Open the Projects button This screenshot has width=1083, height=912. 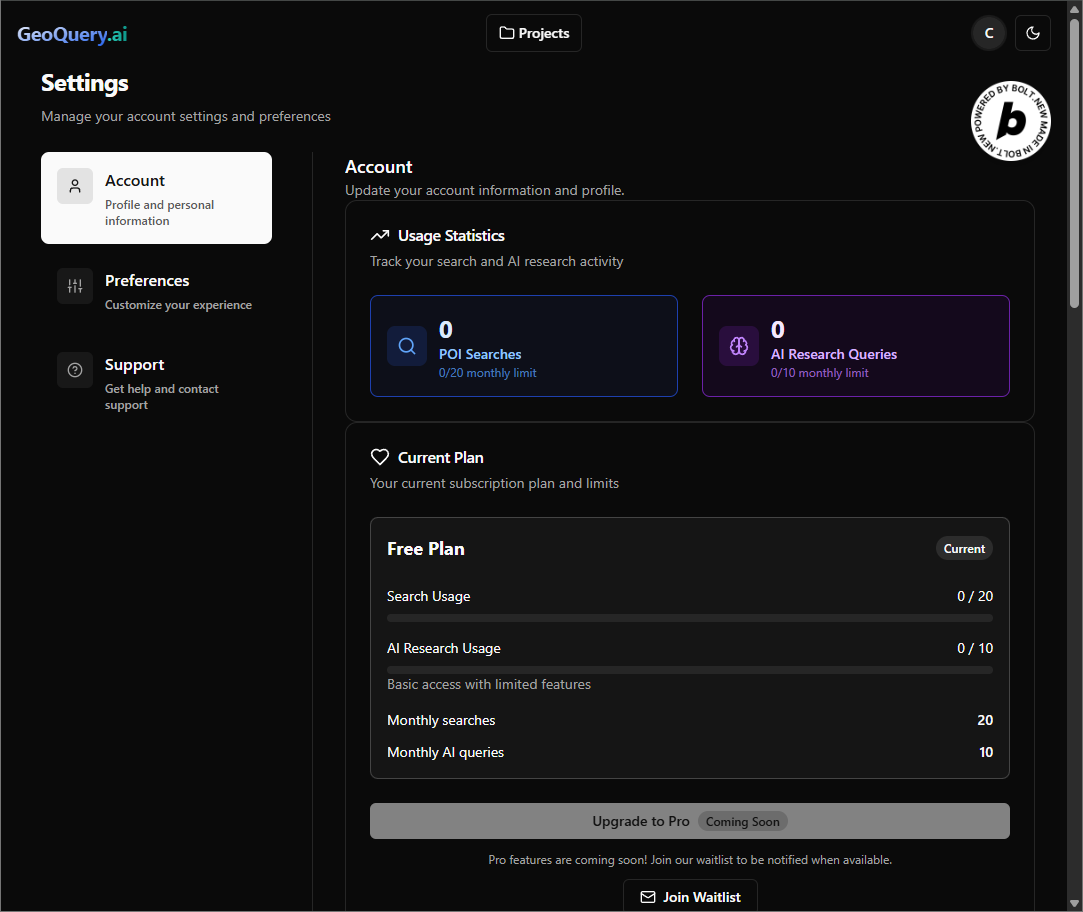[534, 33]
